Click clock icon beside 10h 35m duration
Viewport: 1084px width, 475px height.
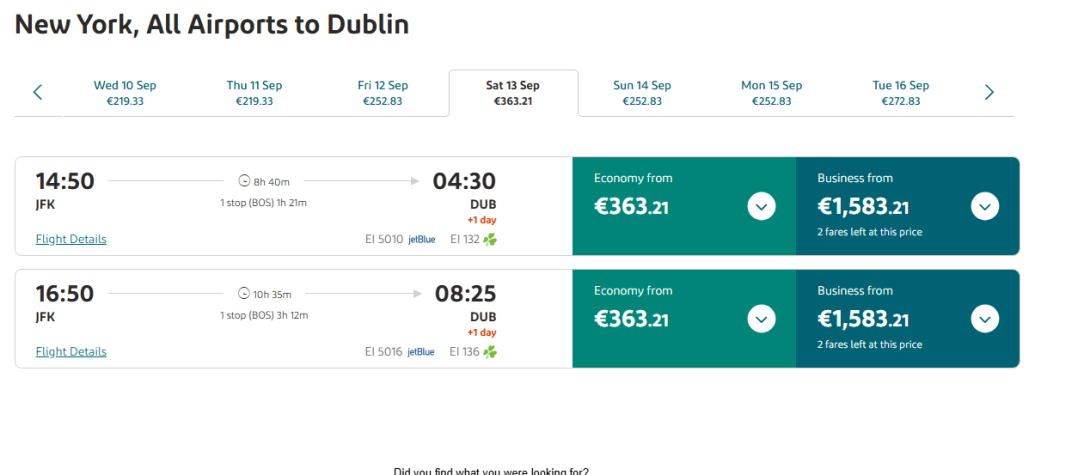point(244,294)
